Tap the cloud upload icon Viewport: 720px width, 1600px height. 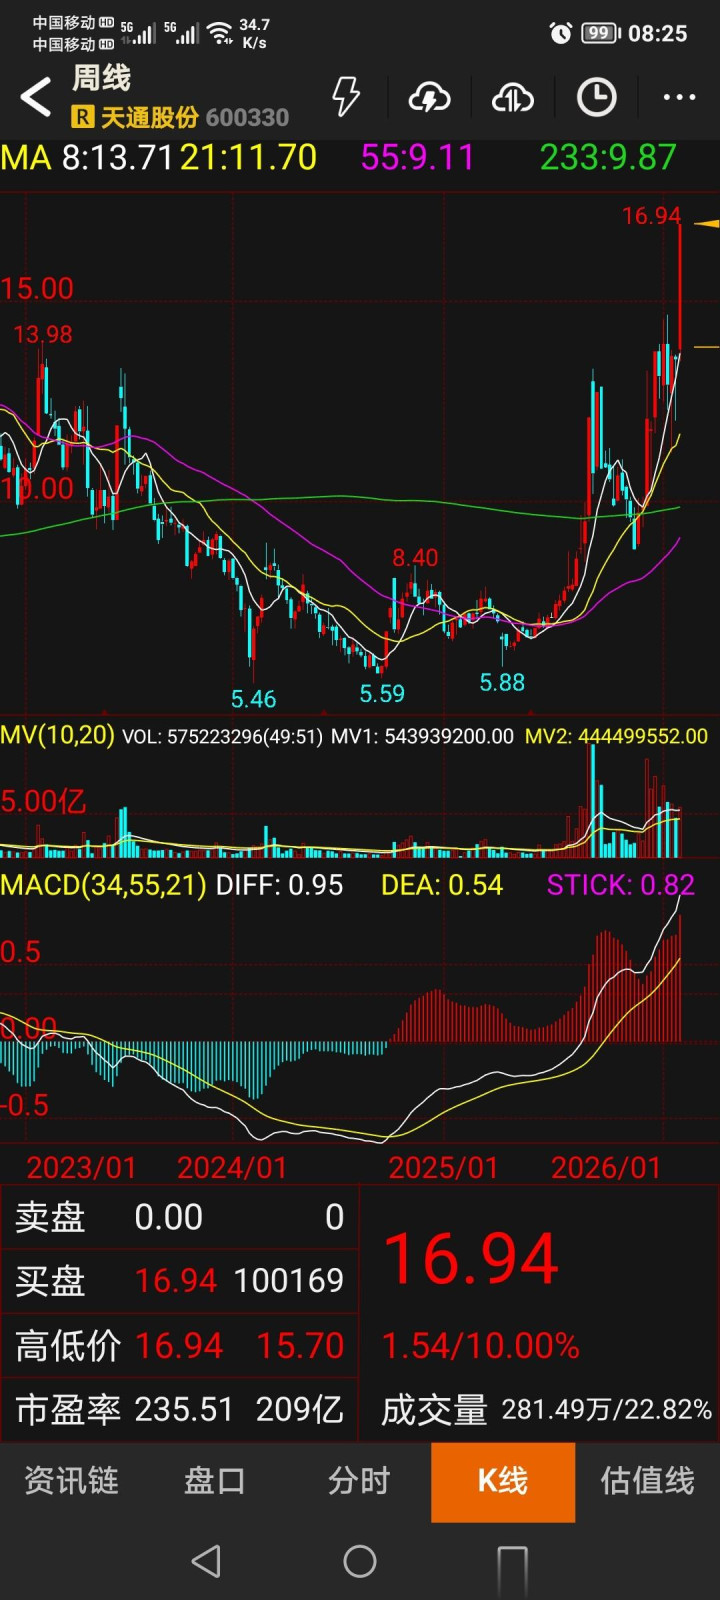click(x=512, y=97)
